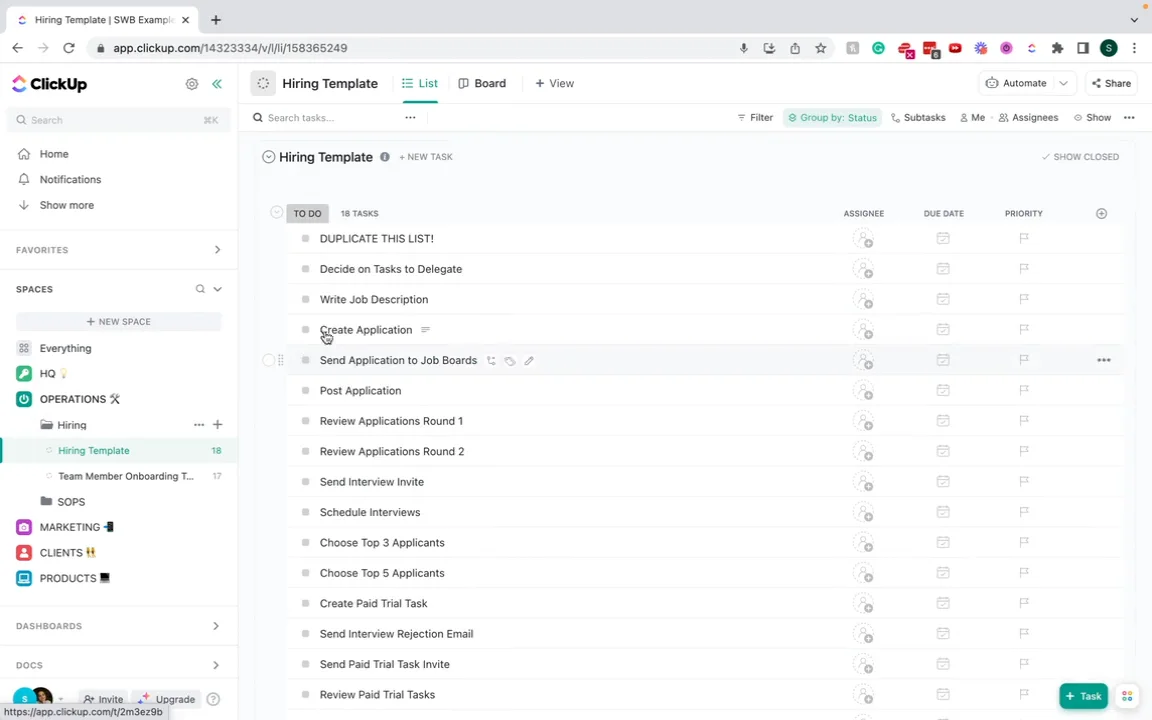Collapse the Spaces section chevron
1152x720 pixels.
[x=217, y=289]
